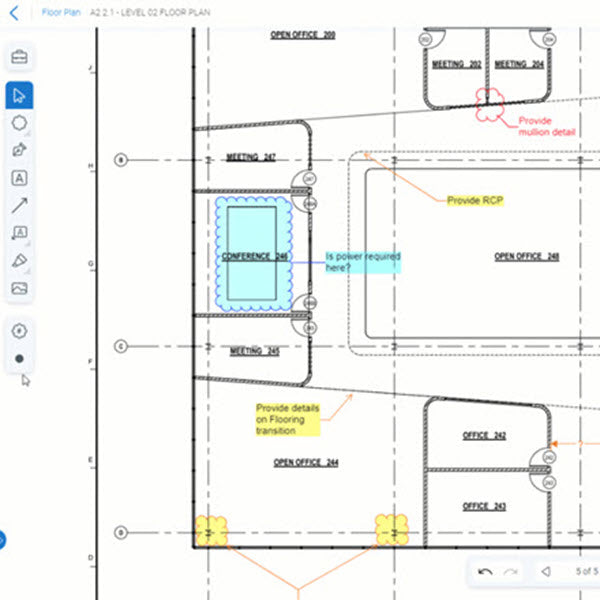
Task: Choose the pen edit tool
Action: (x=19, y=151)
